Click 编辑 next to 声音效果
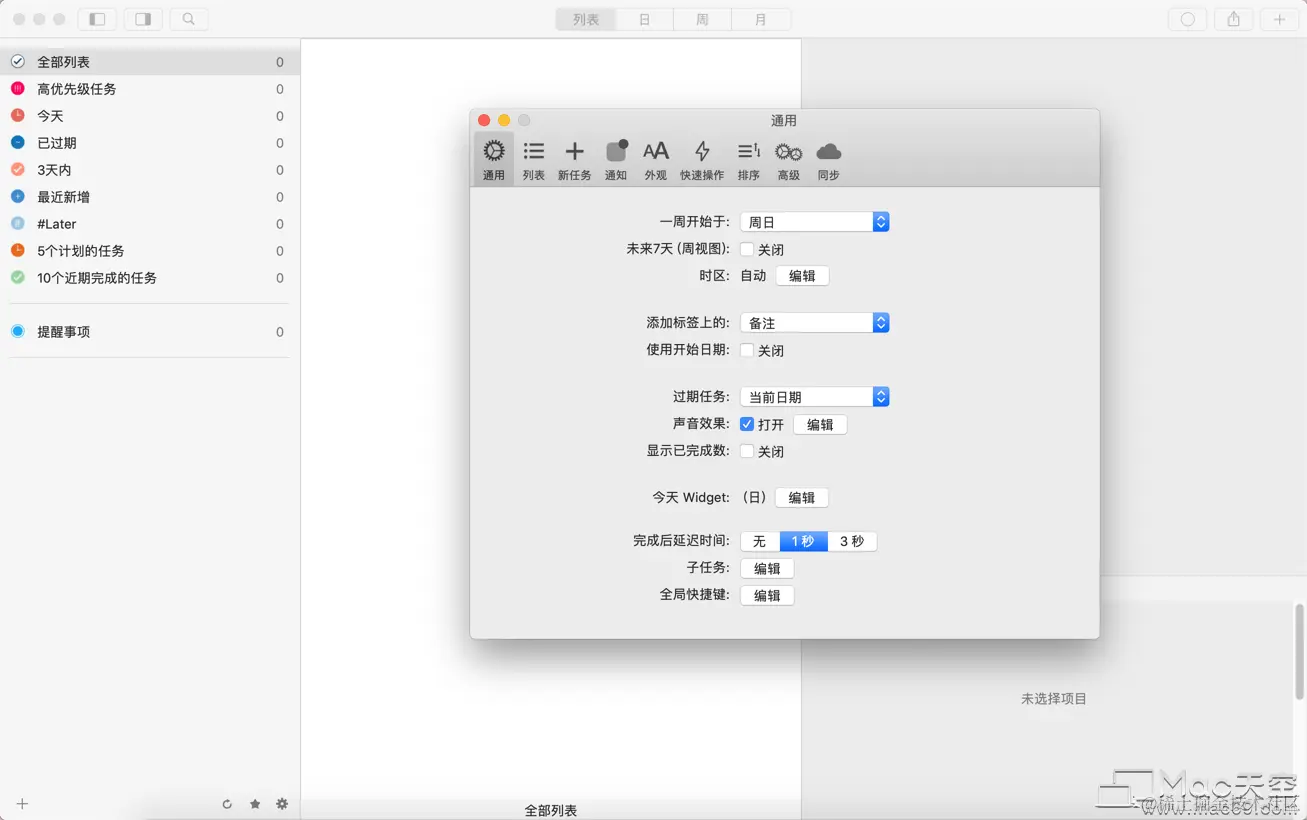Image resolution: width=1307 pixels, height=820 pixels. click(820, 425)
